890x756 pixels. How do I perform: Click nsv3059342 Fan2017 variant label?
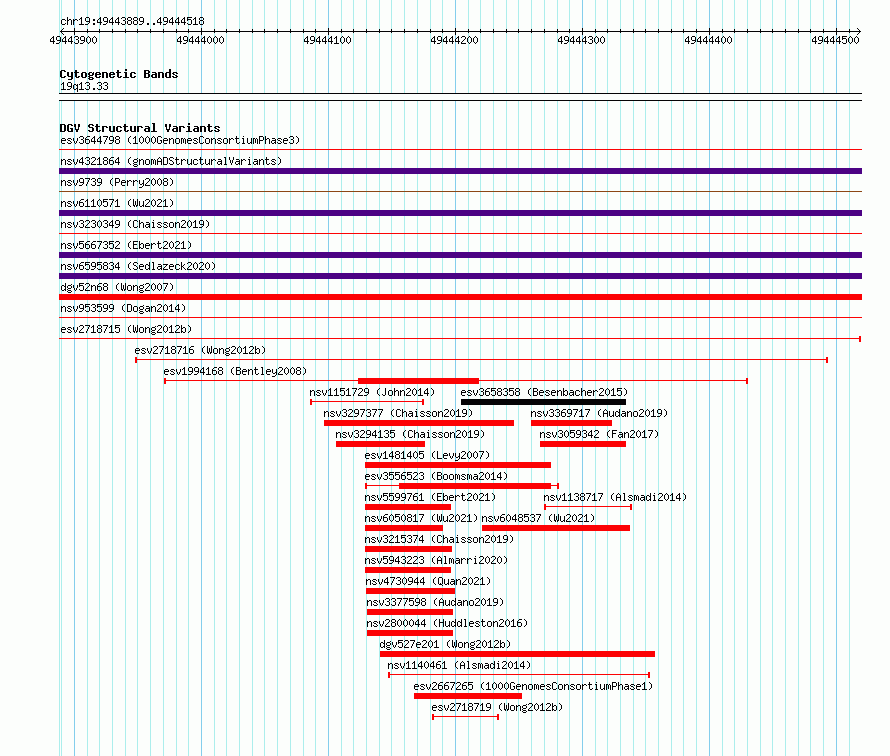point(599,434)
